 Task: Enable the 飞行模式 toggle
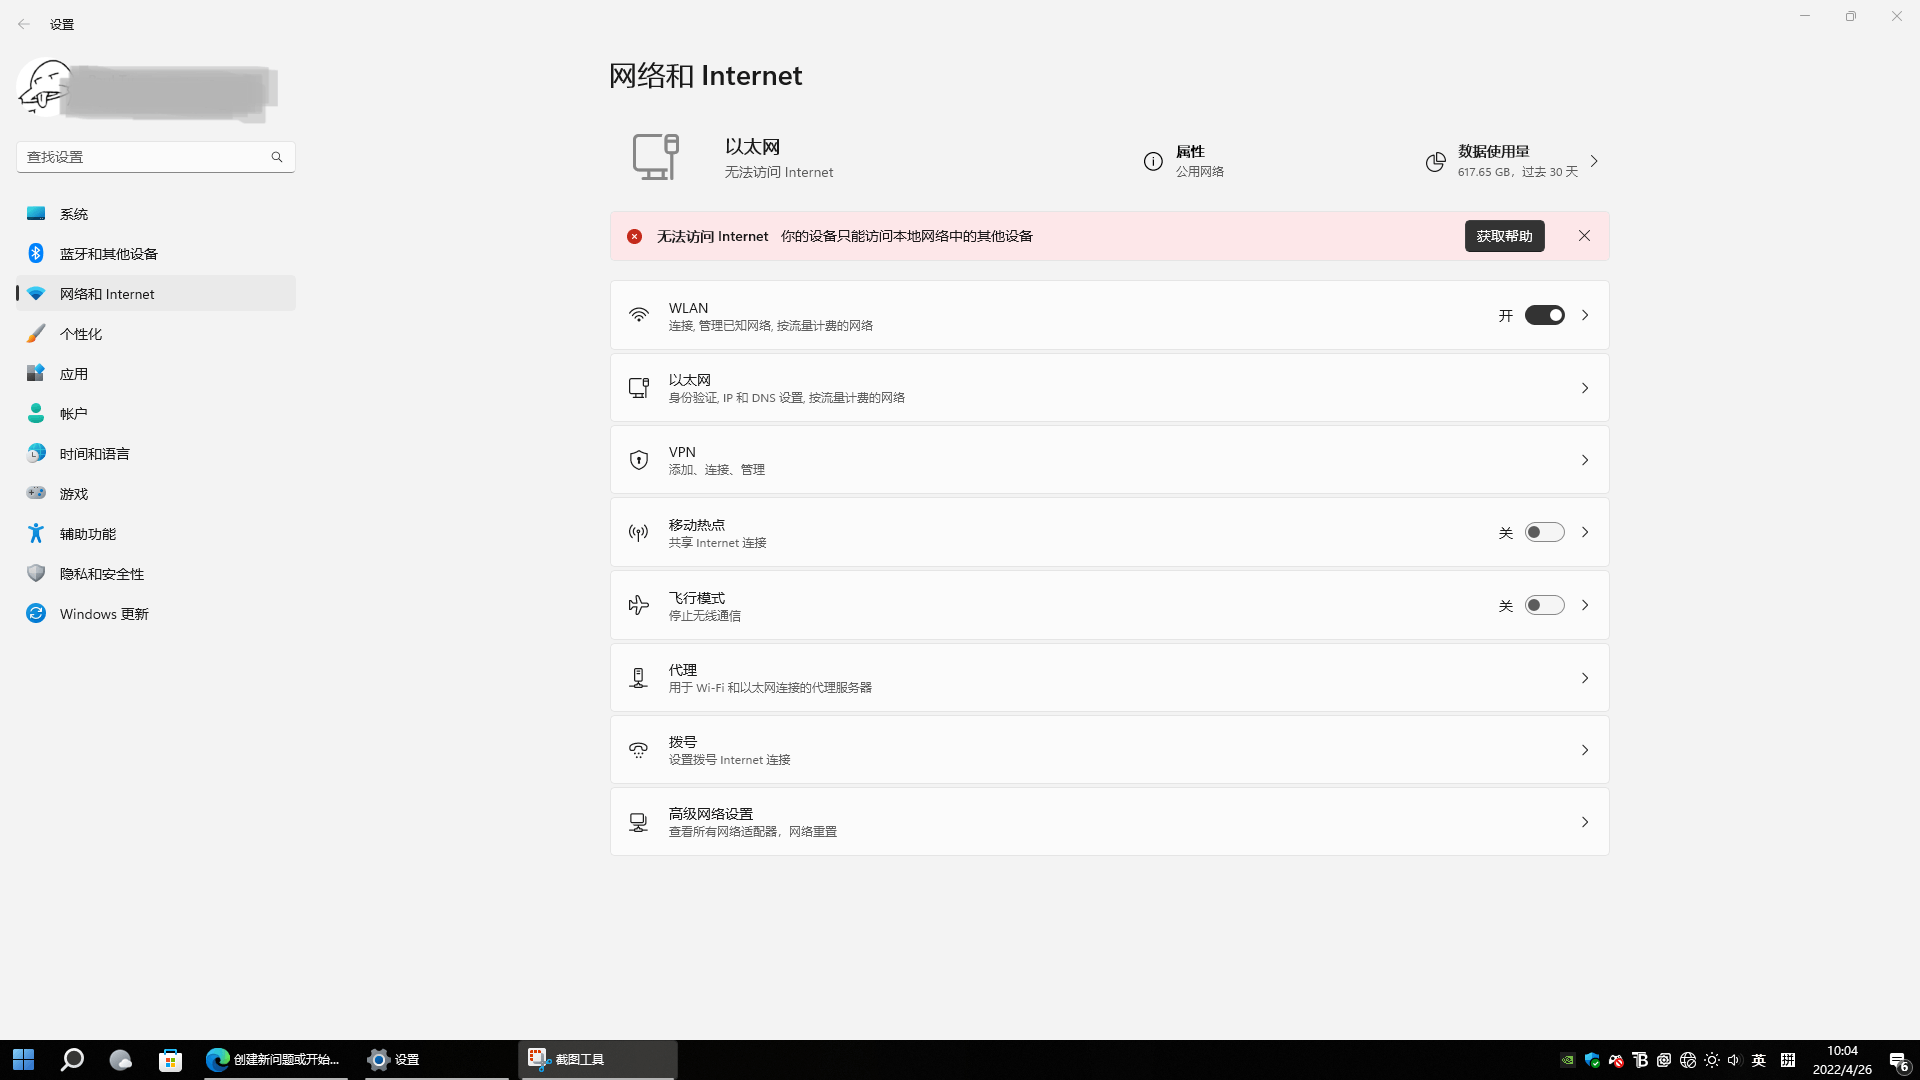[1544, 605]
